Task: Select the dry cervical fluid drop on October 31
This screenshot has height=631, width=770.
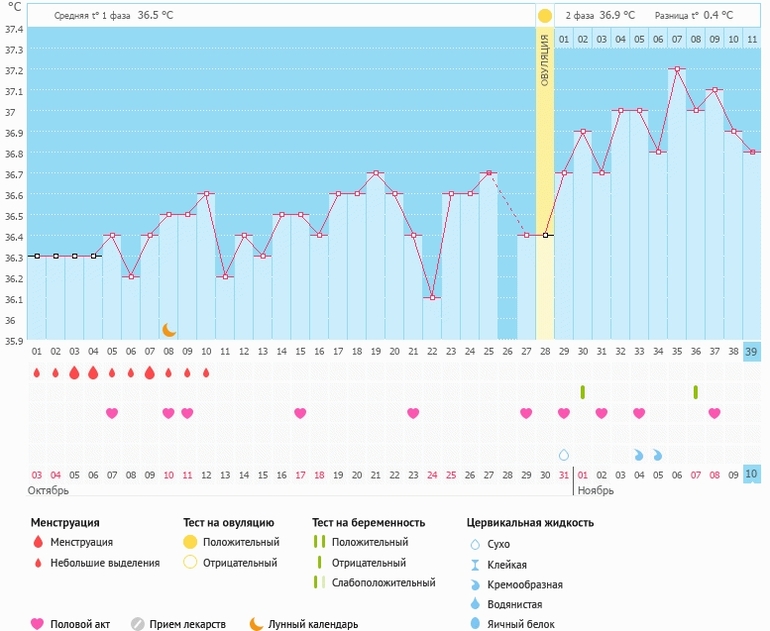Action: pyautogui.click(x=564, y=454)
